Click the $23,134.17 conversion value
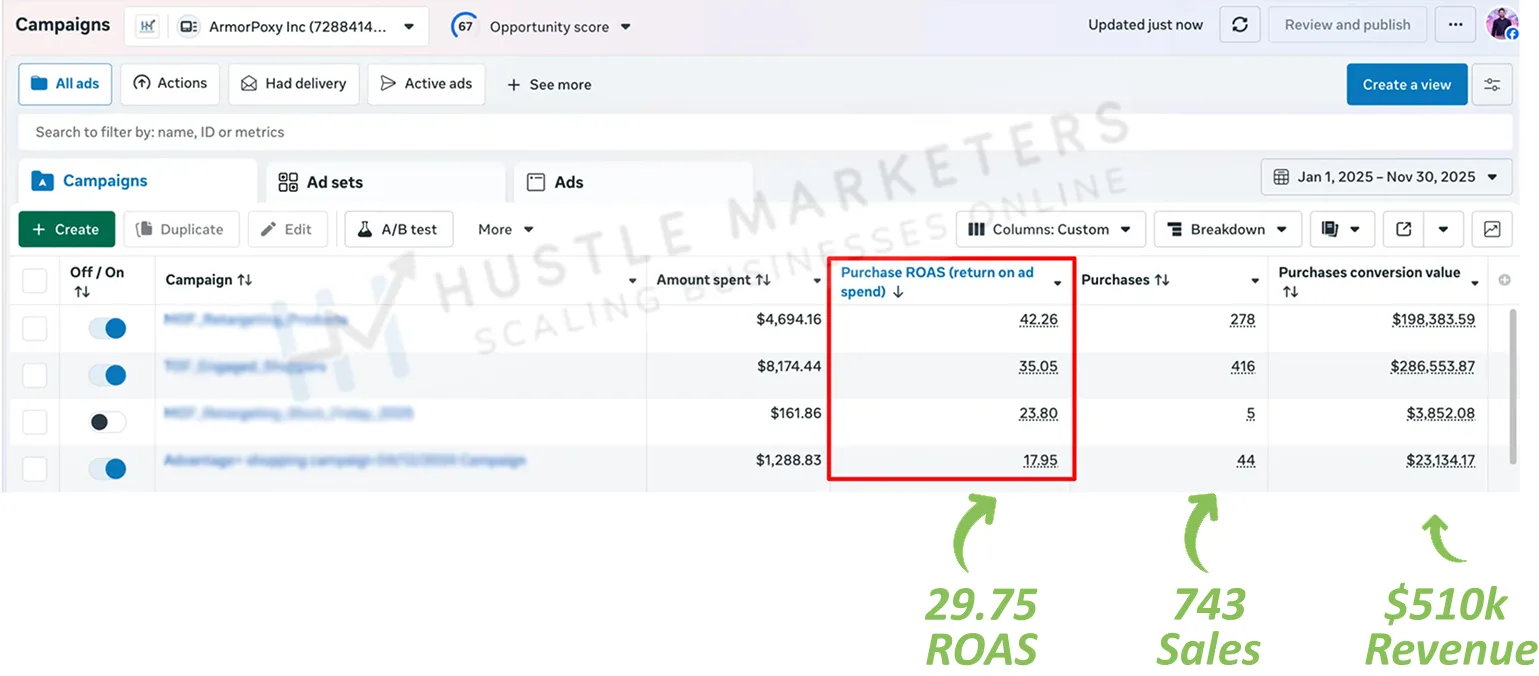This screenshot has height=676, width=1539. [1438, 461]
